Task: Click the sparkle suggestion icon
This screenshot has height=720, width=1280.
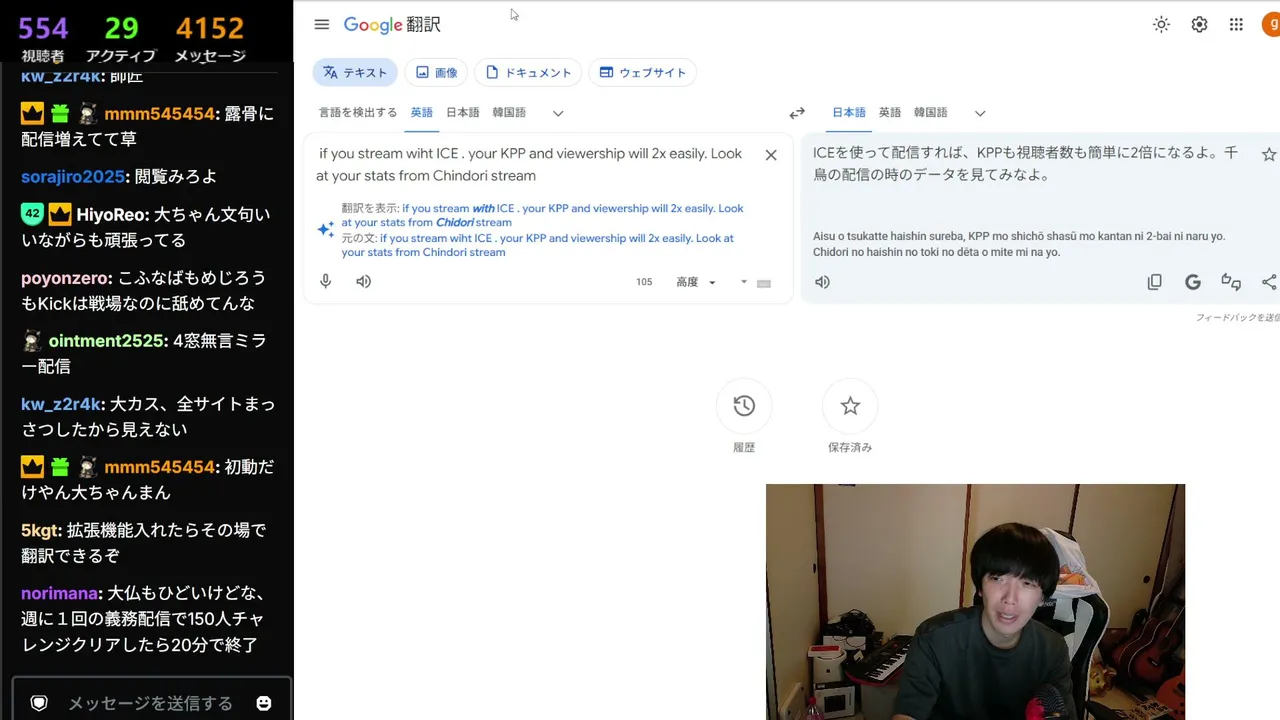Action: (x=326, y=230)
